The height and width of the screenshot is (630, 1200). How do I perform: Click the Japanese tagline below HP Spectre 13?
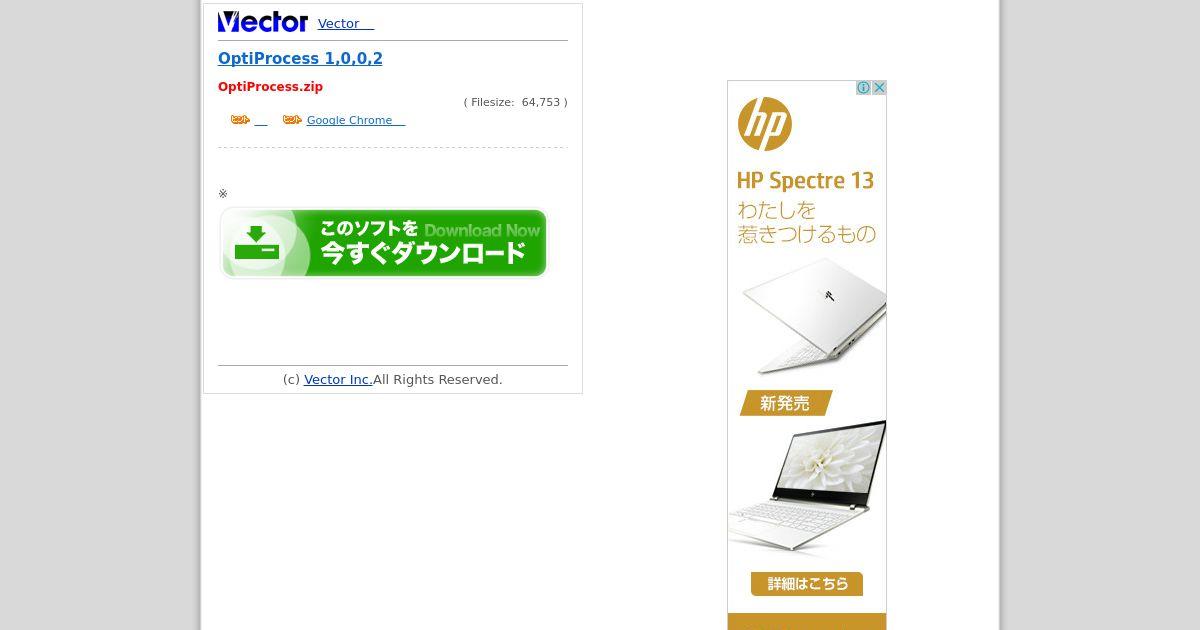pyautogui.click(x=806, y=222)
